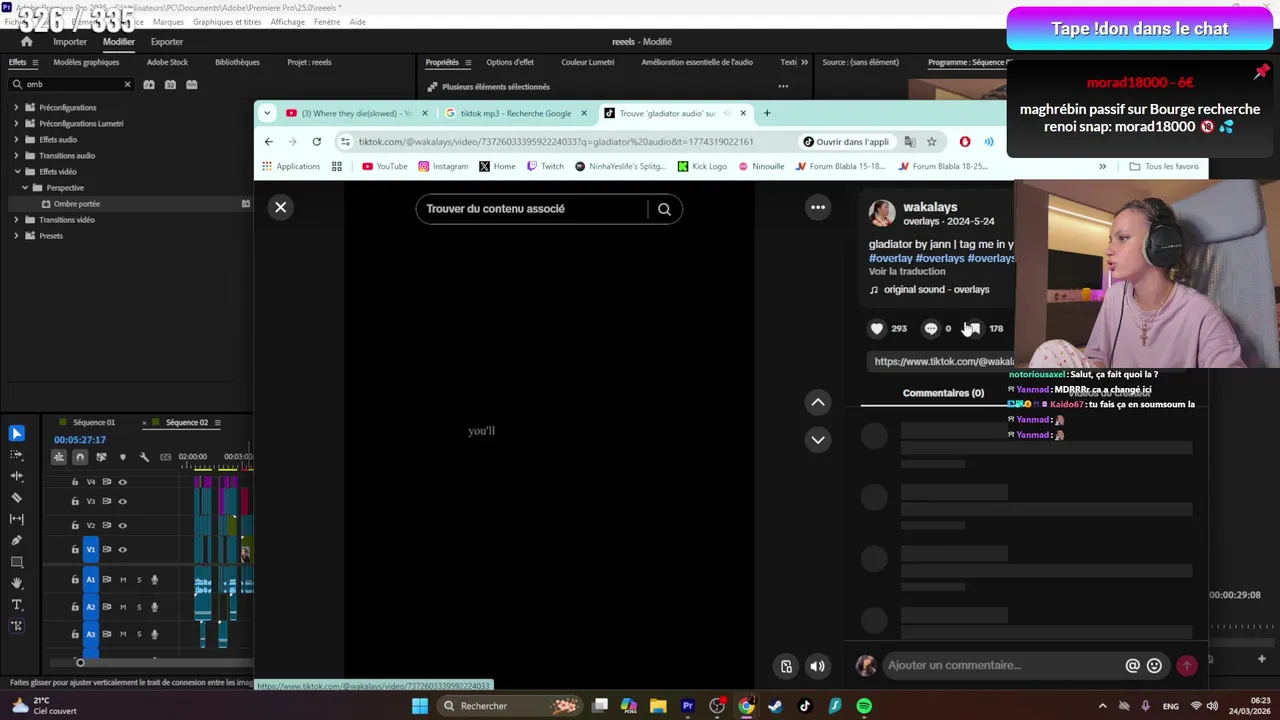The image size is (1280, 720).
Task: Open Chrome tab search dropdown arrow
Action: pos(267,113)
